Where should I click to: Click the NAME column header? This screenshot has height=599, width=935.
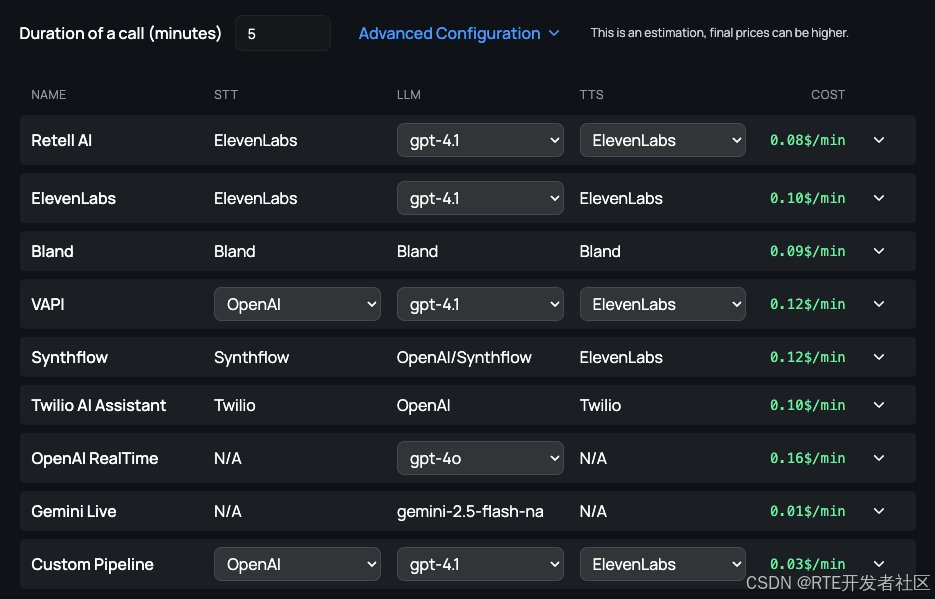[x=48, y=95]
